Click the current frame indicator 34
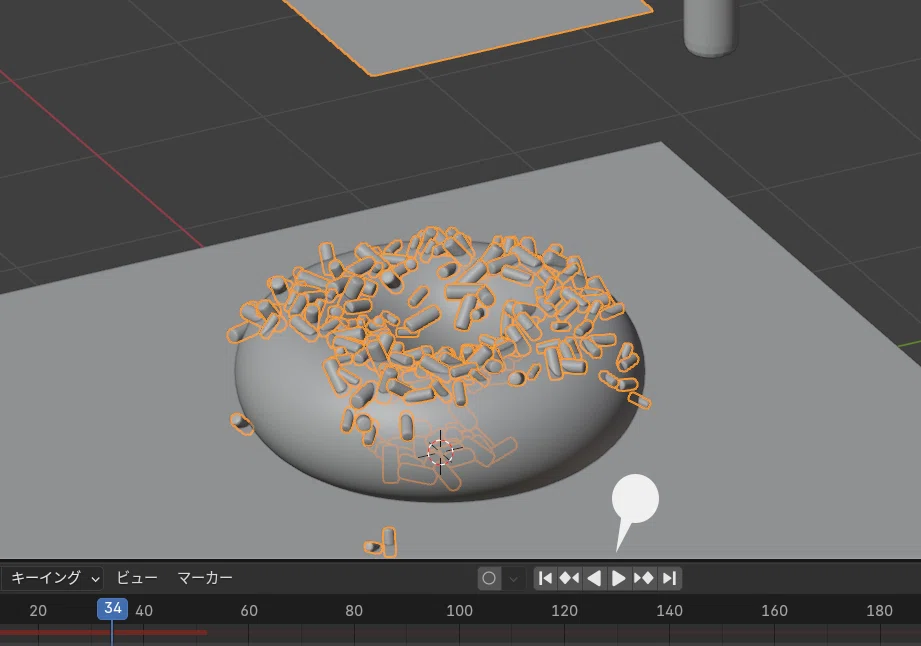 tap(112, 608)
